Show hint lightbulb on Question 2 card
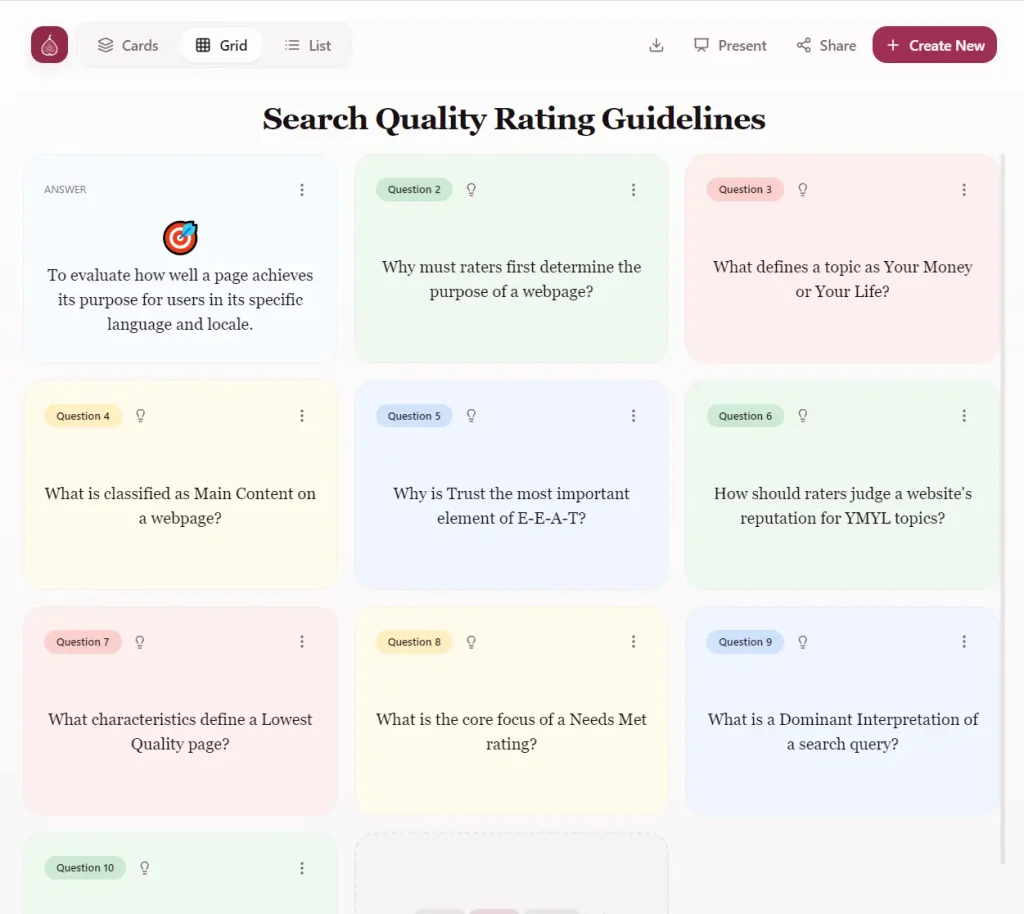 [x=471, y=189]
